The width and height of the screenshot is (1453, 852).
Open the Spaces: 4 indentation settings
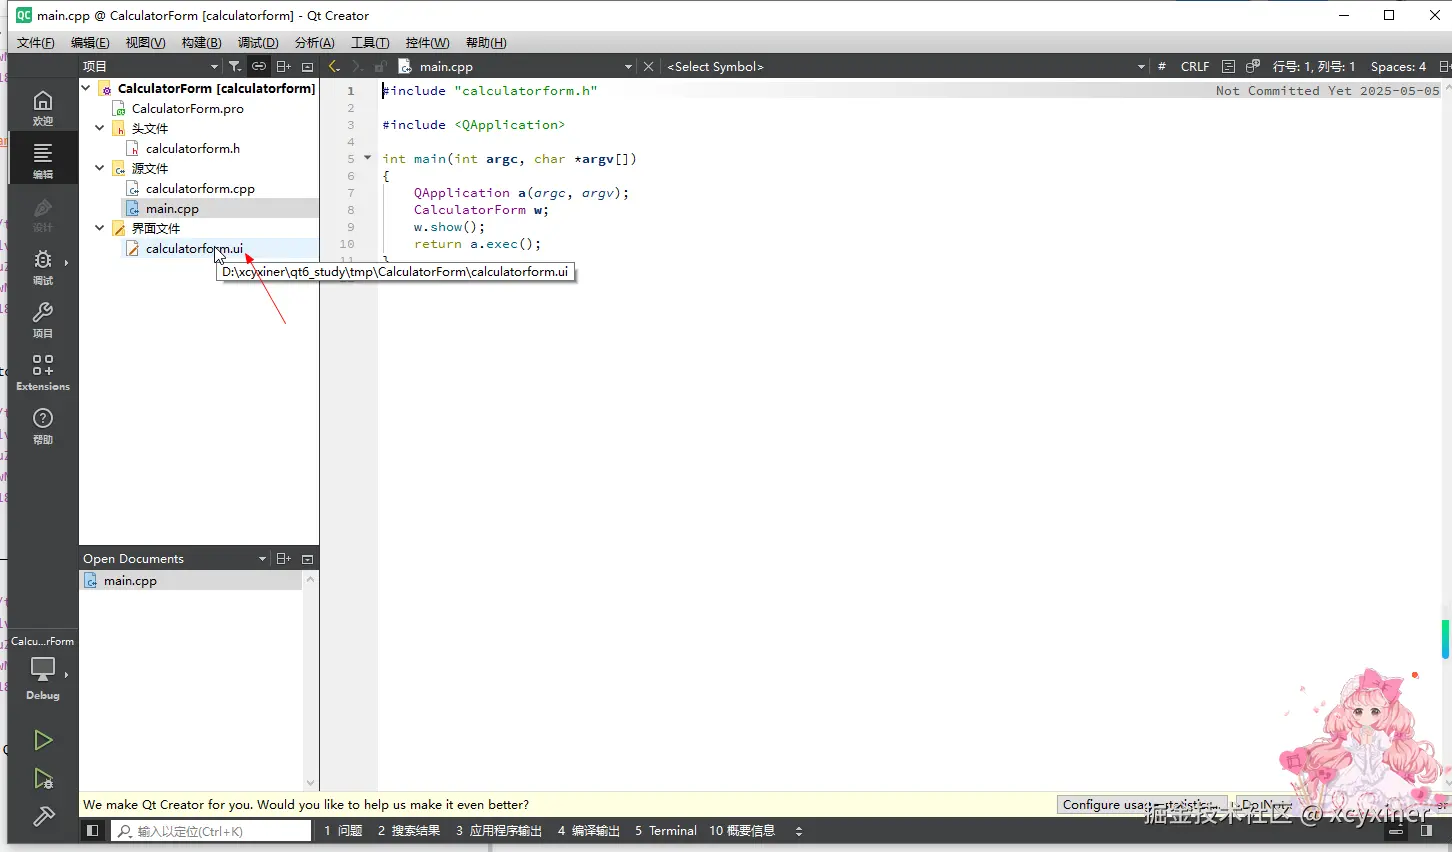(x=1398, y=67)
